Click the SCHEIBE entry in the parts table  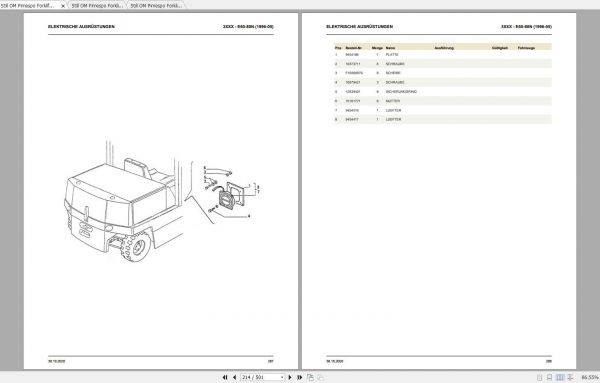393,73
